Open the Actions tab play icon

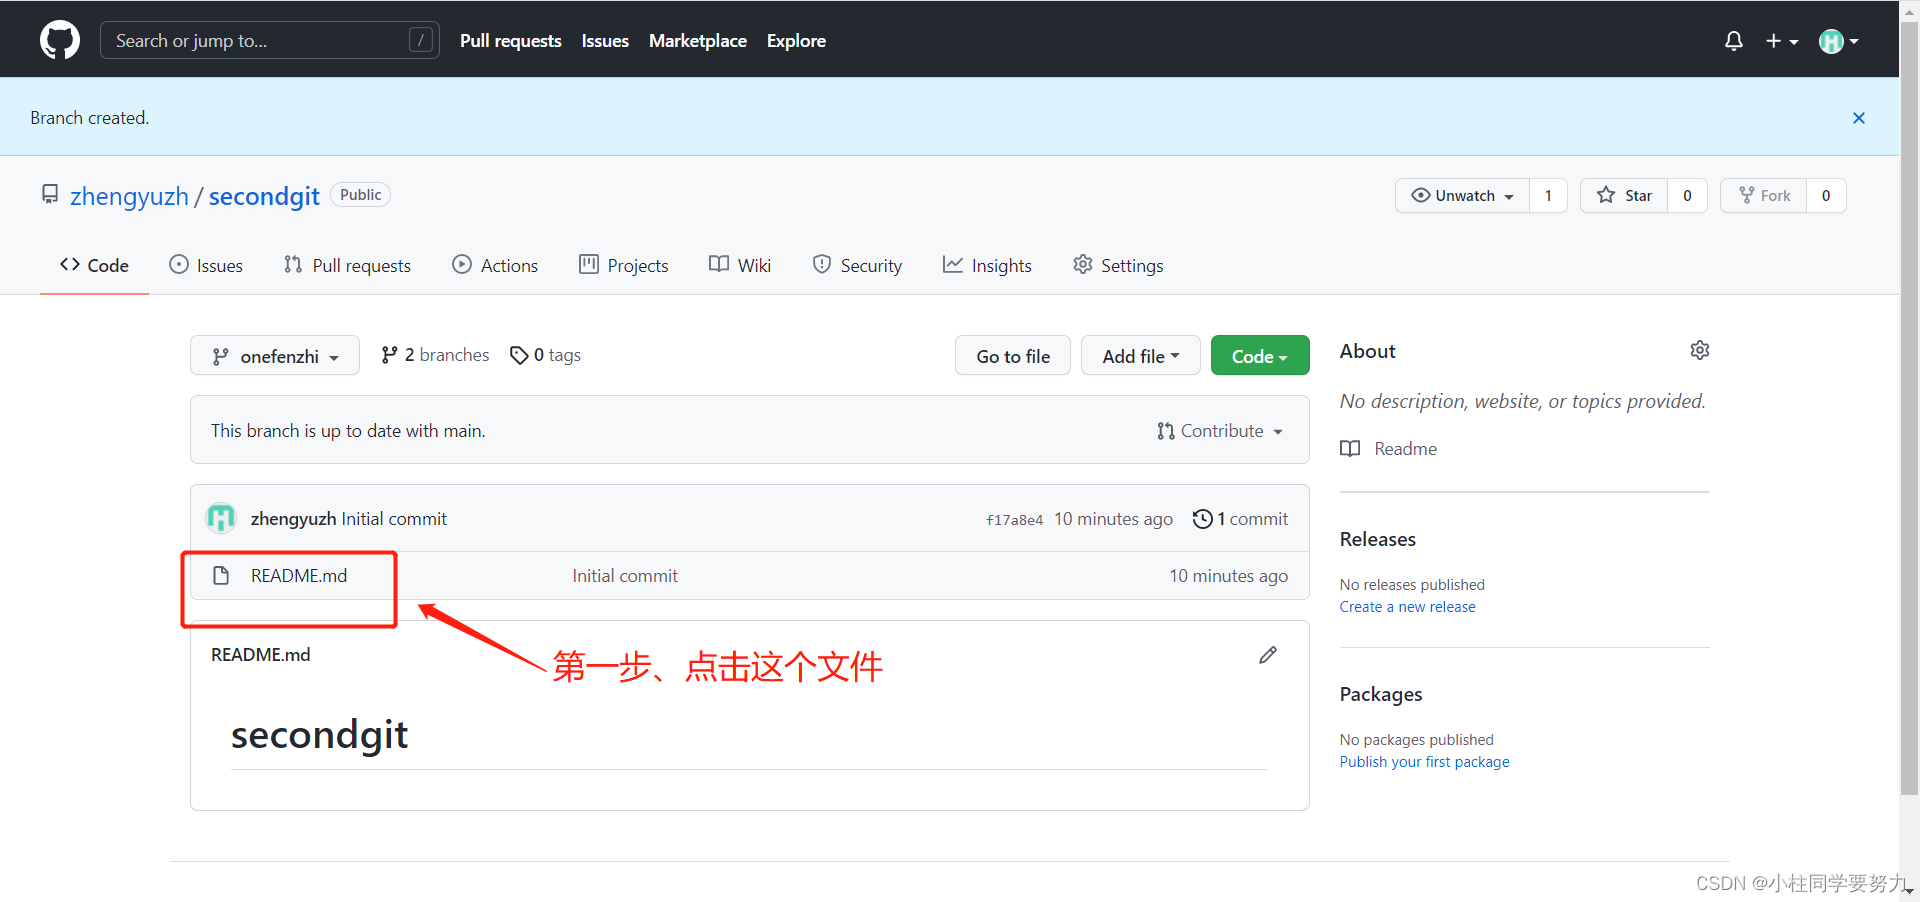[x=462, y=265]
